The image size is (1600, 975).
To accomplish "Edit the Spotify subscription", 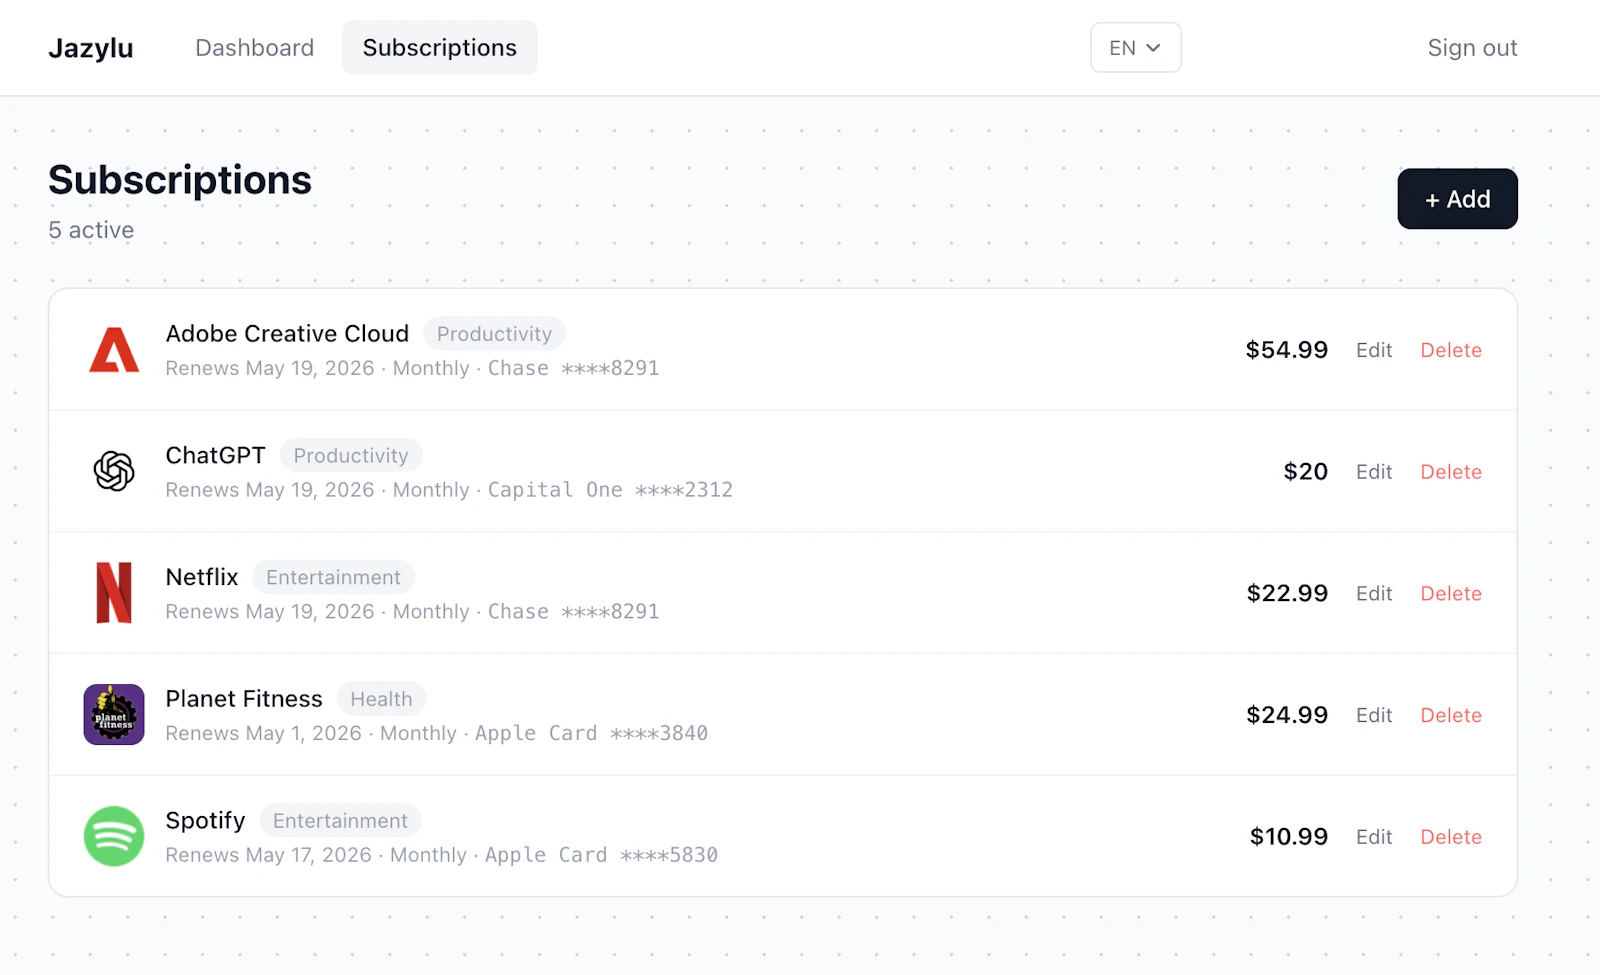I will click(x=1374, y=837).
